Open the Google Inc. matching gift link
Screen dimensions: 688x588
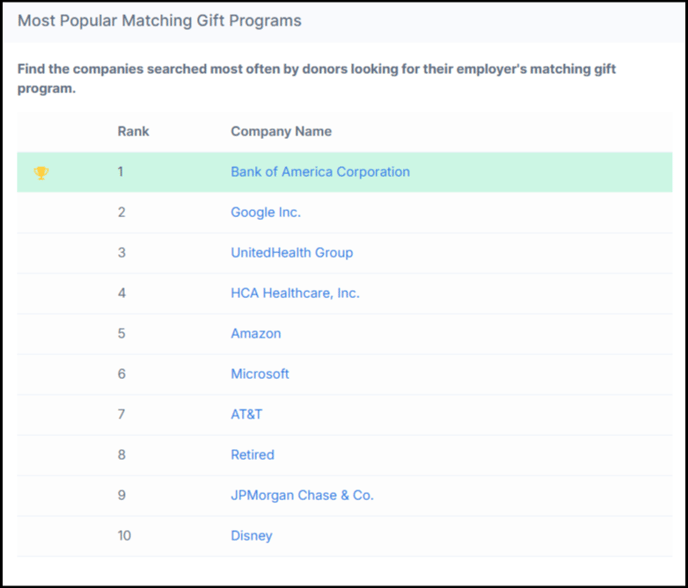[x=265, y=212]
